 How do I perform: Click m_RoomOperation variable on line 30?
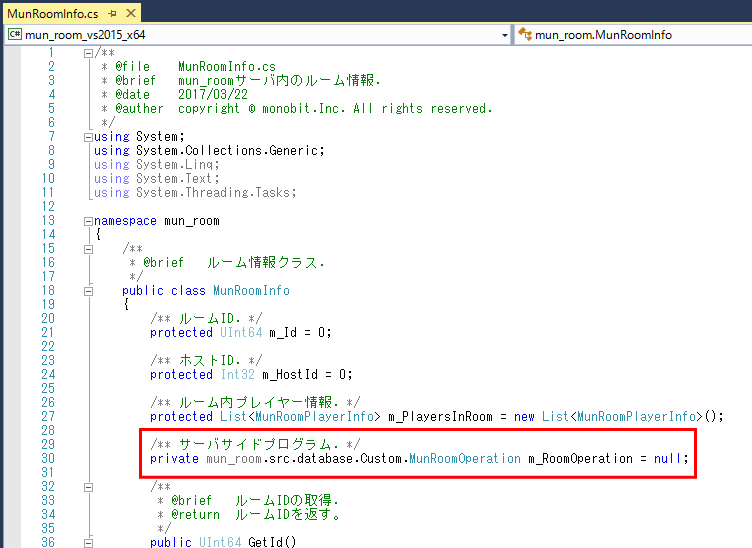(580, 458)
